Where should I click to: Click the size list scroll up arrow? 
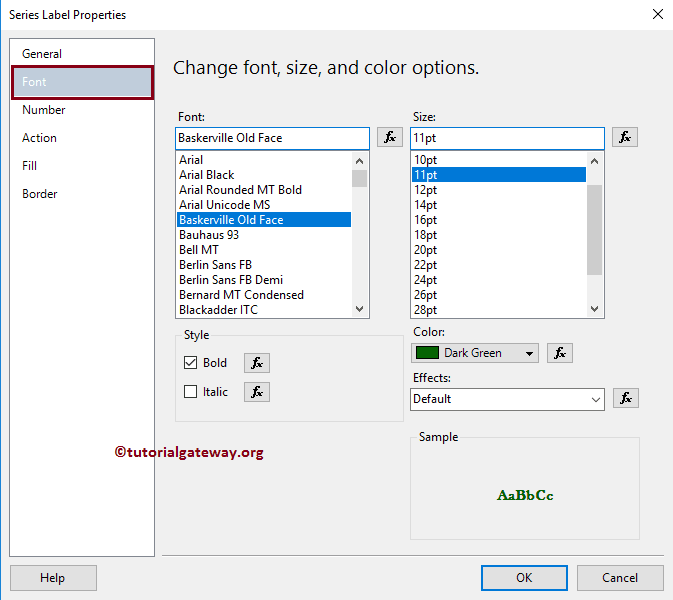[x=594, y=161]
